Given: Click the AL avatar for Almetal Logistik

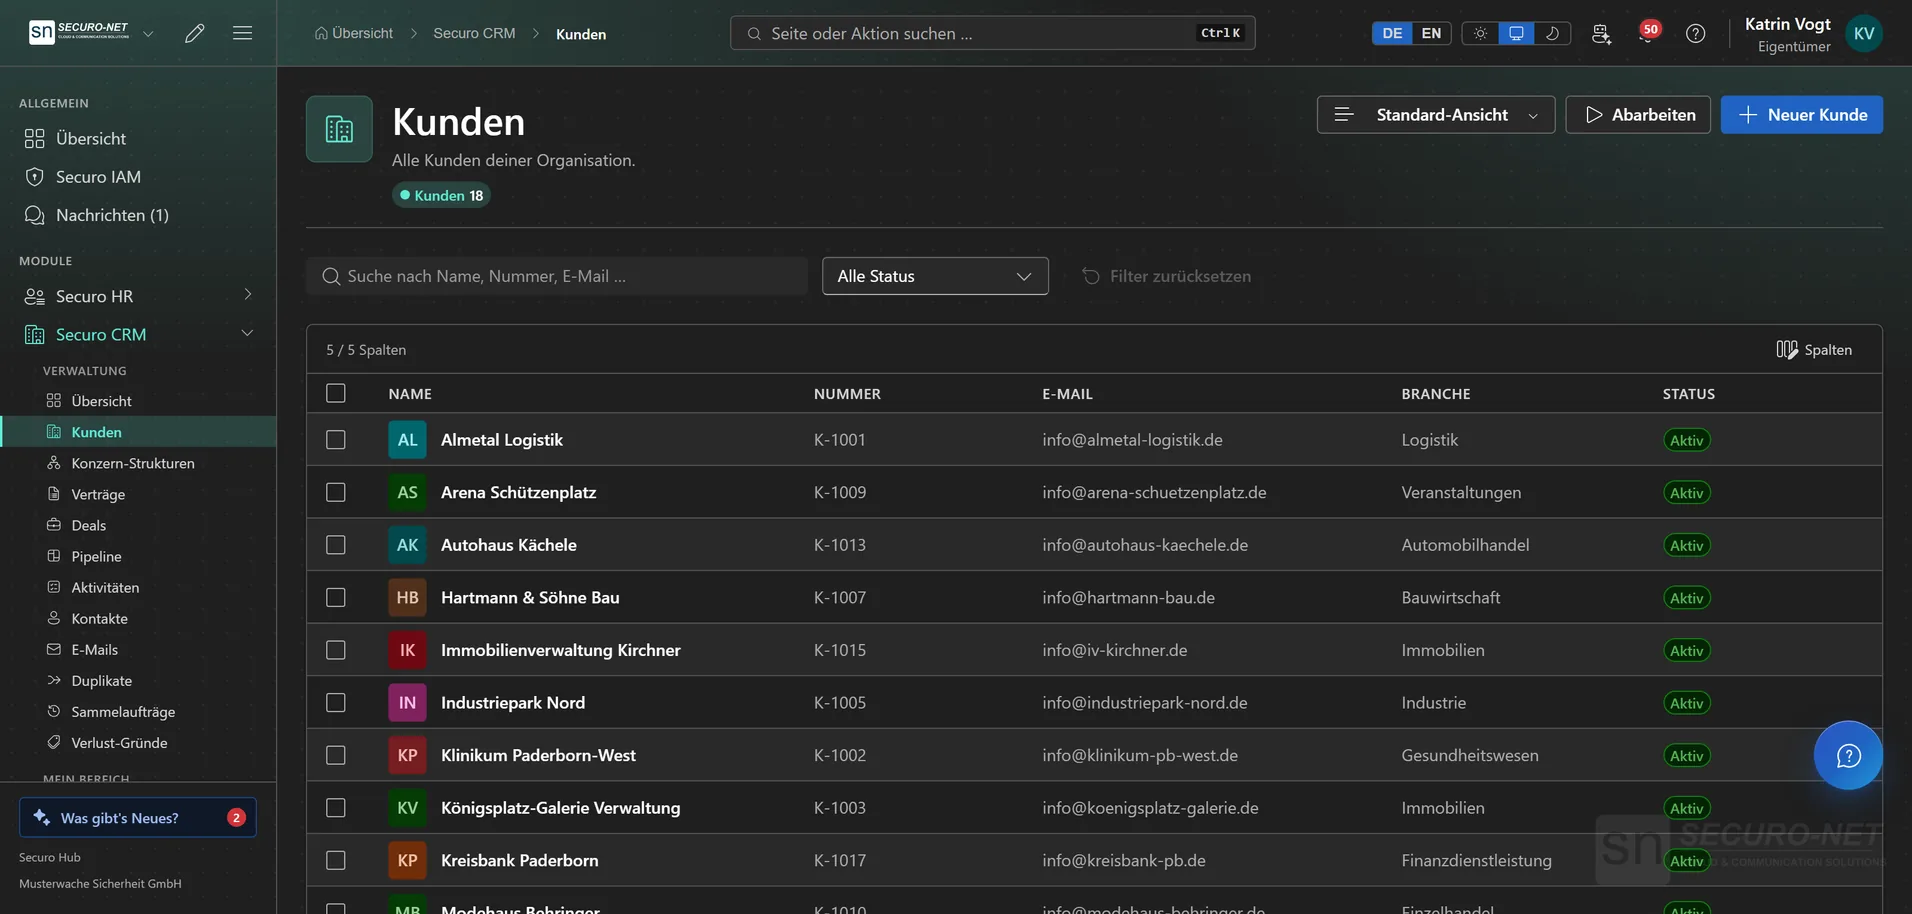Looking at the screenshot, I should pos(407,440).
